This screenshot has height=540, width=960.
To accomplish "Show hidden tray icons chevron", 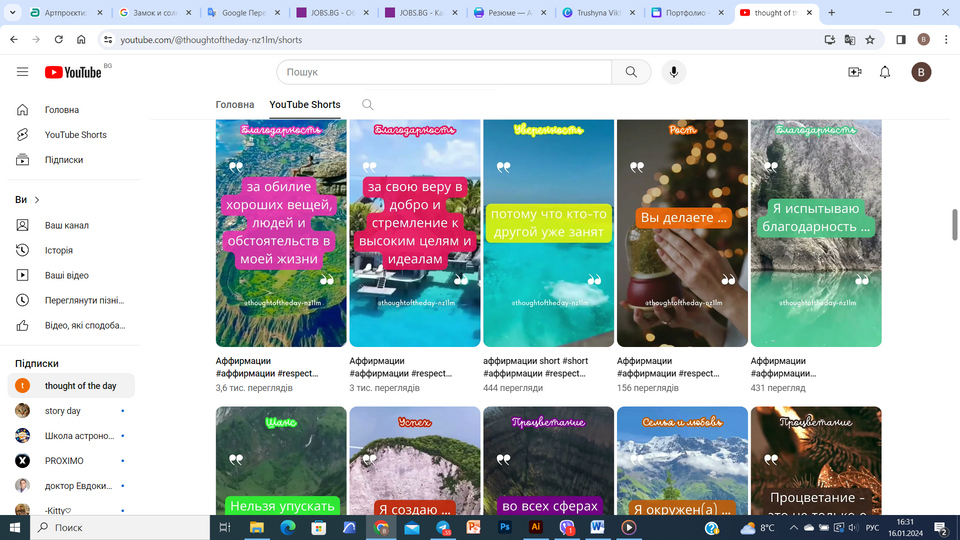I will pyautogui.click(x=793, y=527).
